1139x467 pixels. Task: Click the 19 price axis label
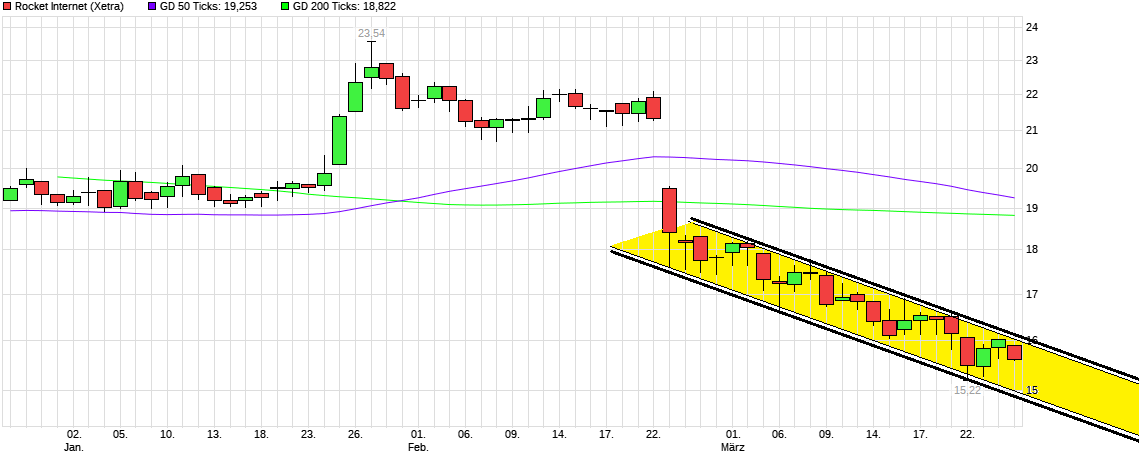point(1032,208)
